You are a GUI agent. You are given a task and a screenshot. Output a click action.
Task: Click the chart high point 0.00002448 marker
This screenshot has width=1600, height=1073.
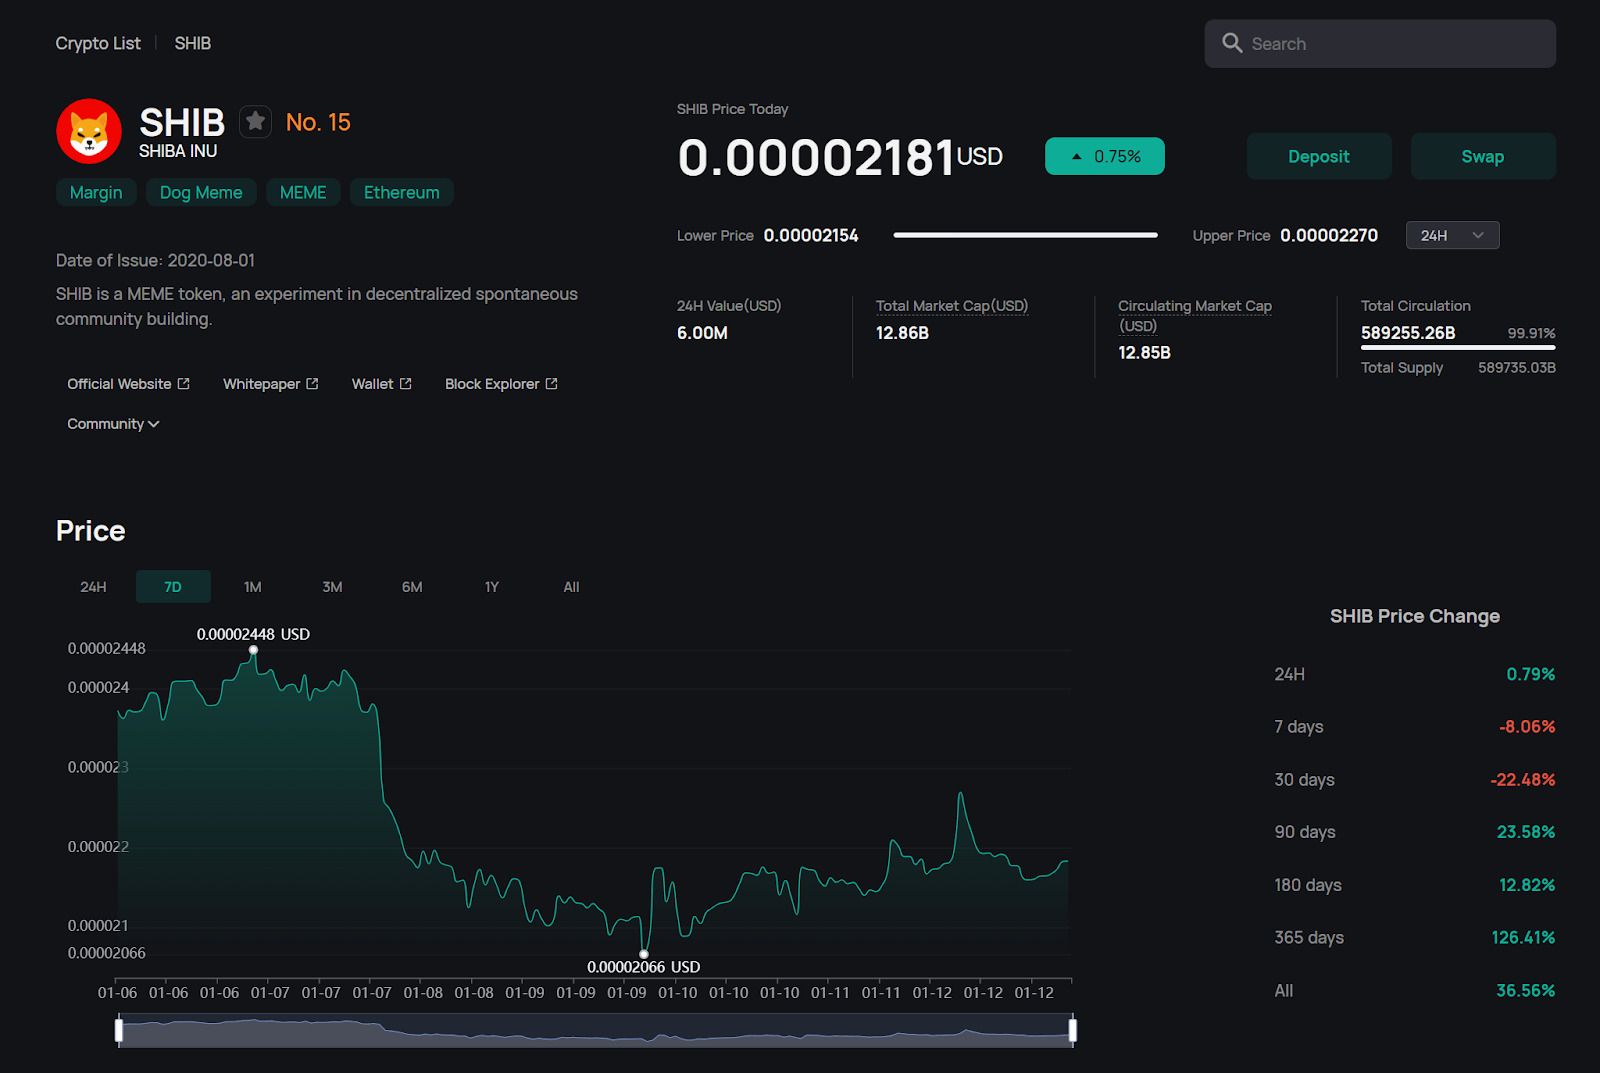[x=254, y=650]
